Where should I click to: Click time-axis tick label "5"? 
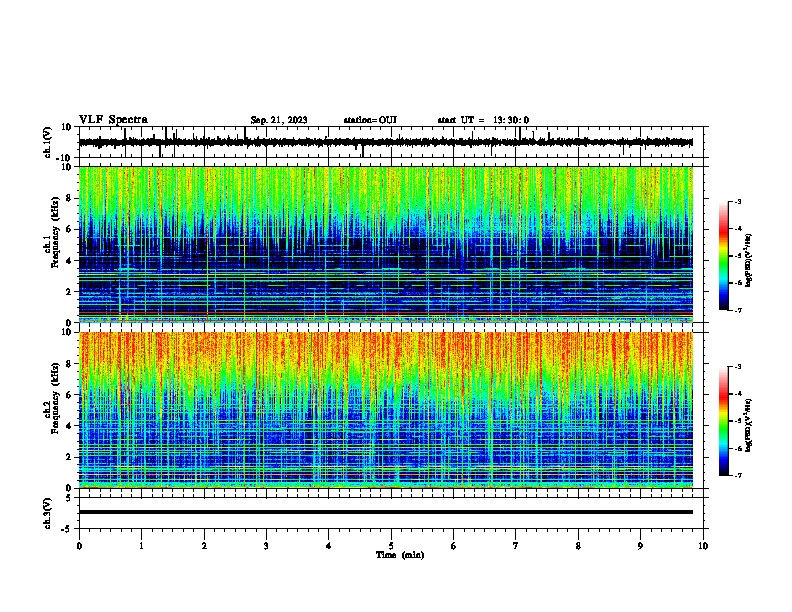click(391, 546)
